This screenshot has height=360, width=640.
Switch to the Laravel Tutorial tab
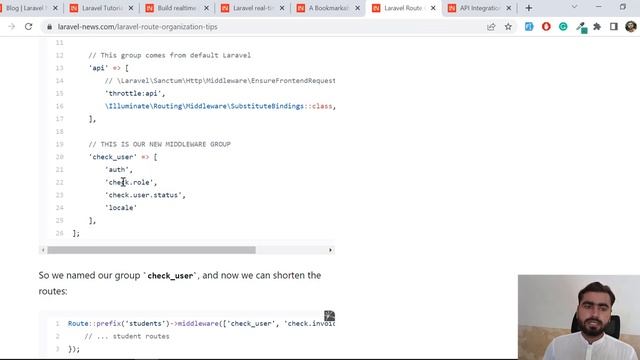[x=101, y=8]
